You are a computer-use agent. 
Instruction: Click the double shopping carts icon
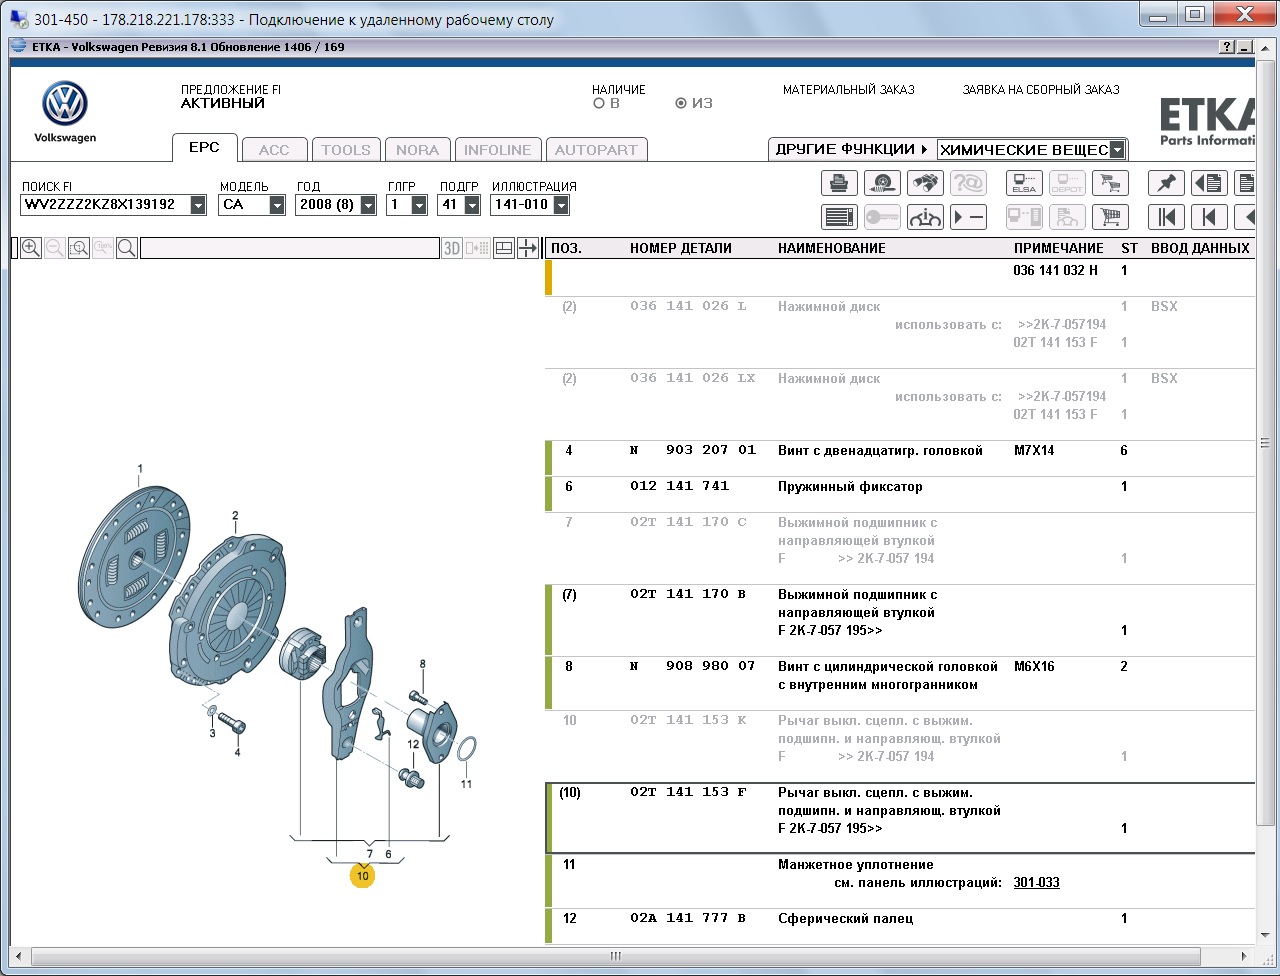click(1110, 183)
